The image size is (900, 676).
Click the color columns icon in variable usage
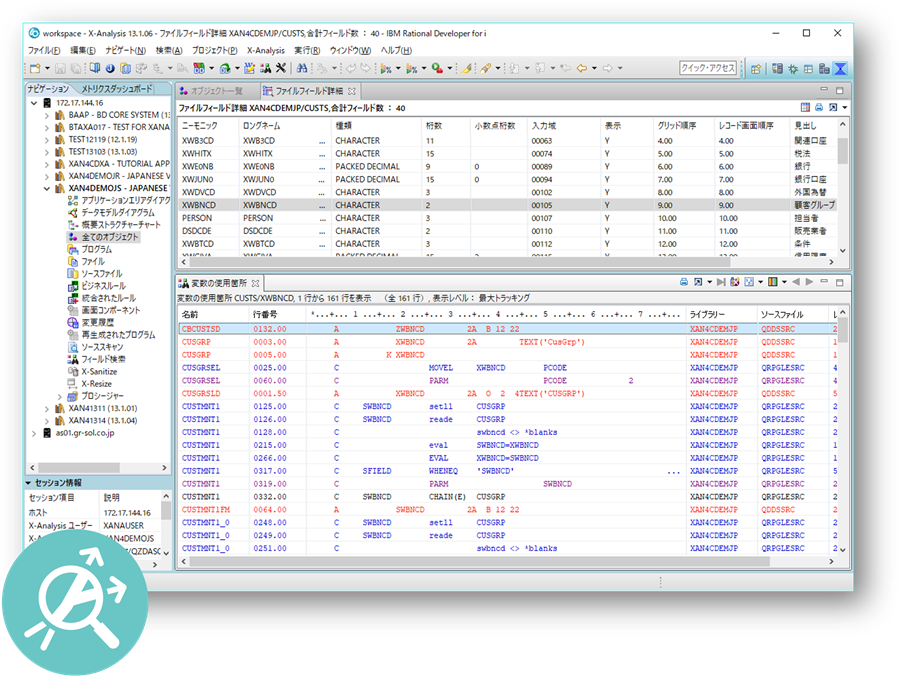pyautogui.click(x=773, y=282)
